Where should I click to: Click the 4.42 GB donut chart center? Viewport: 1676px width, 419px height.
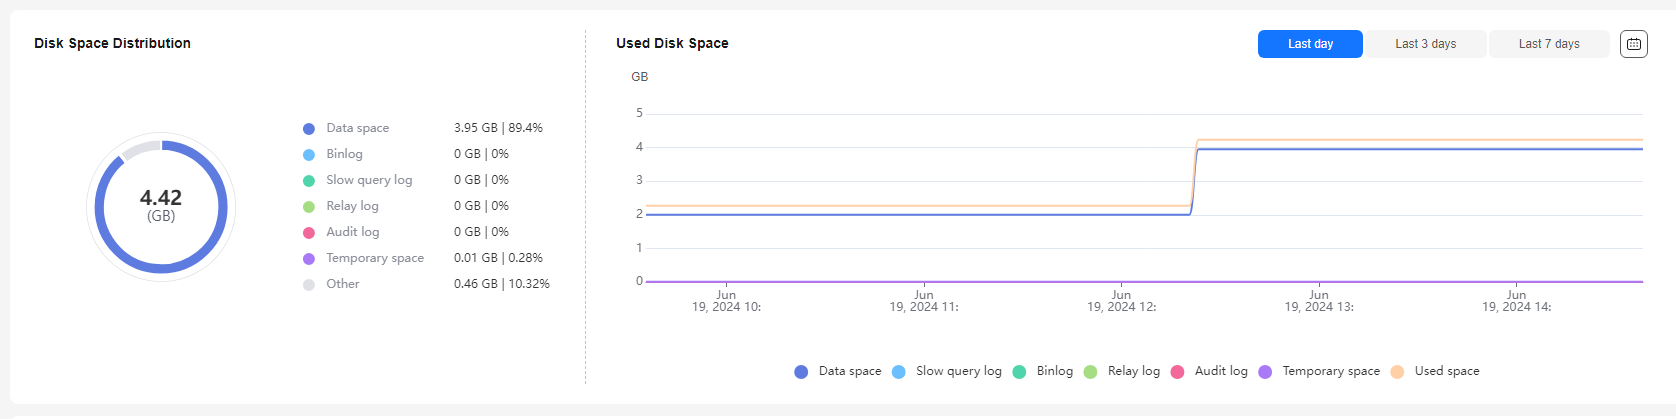pyautogui.click(x=161, y=205)
